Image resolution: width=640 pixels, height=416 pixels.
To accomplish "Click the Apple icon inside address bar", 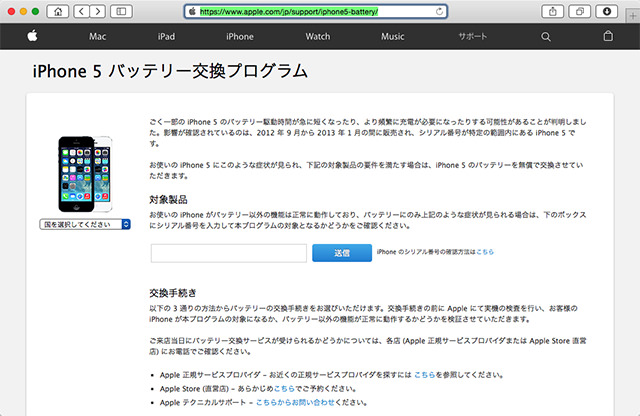I will (x=192, y=11).
